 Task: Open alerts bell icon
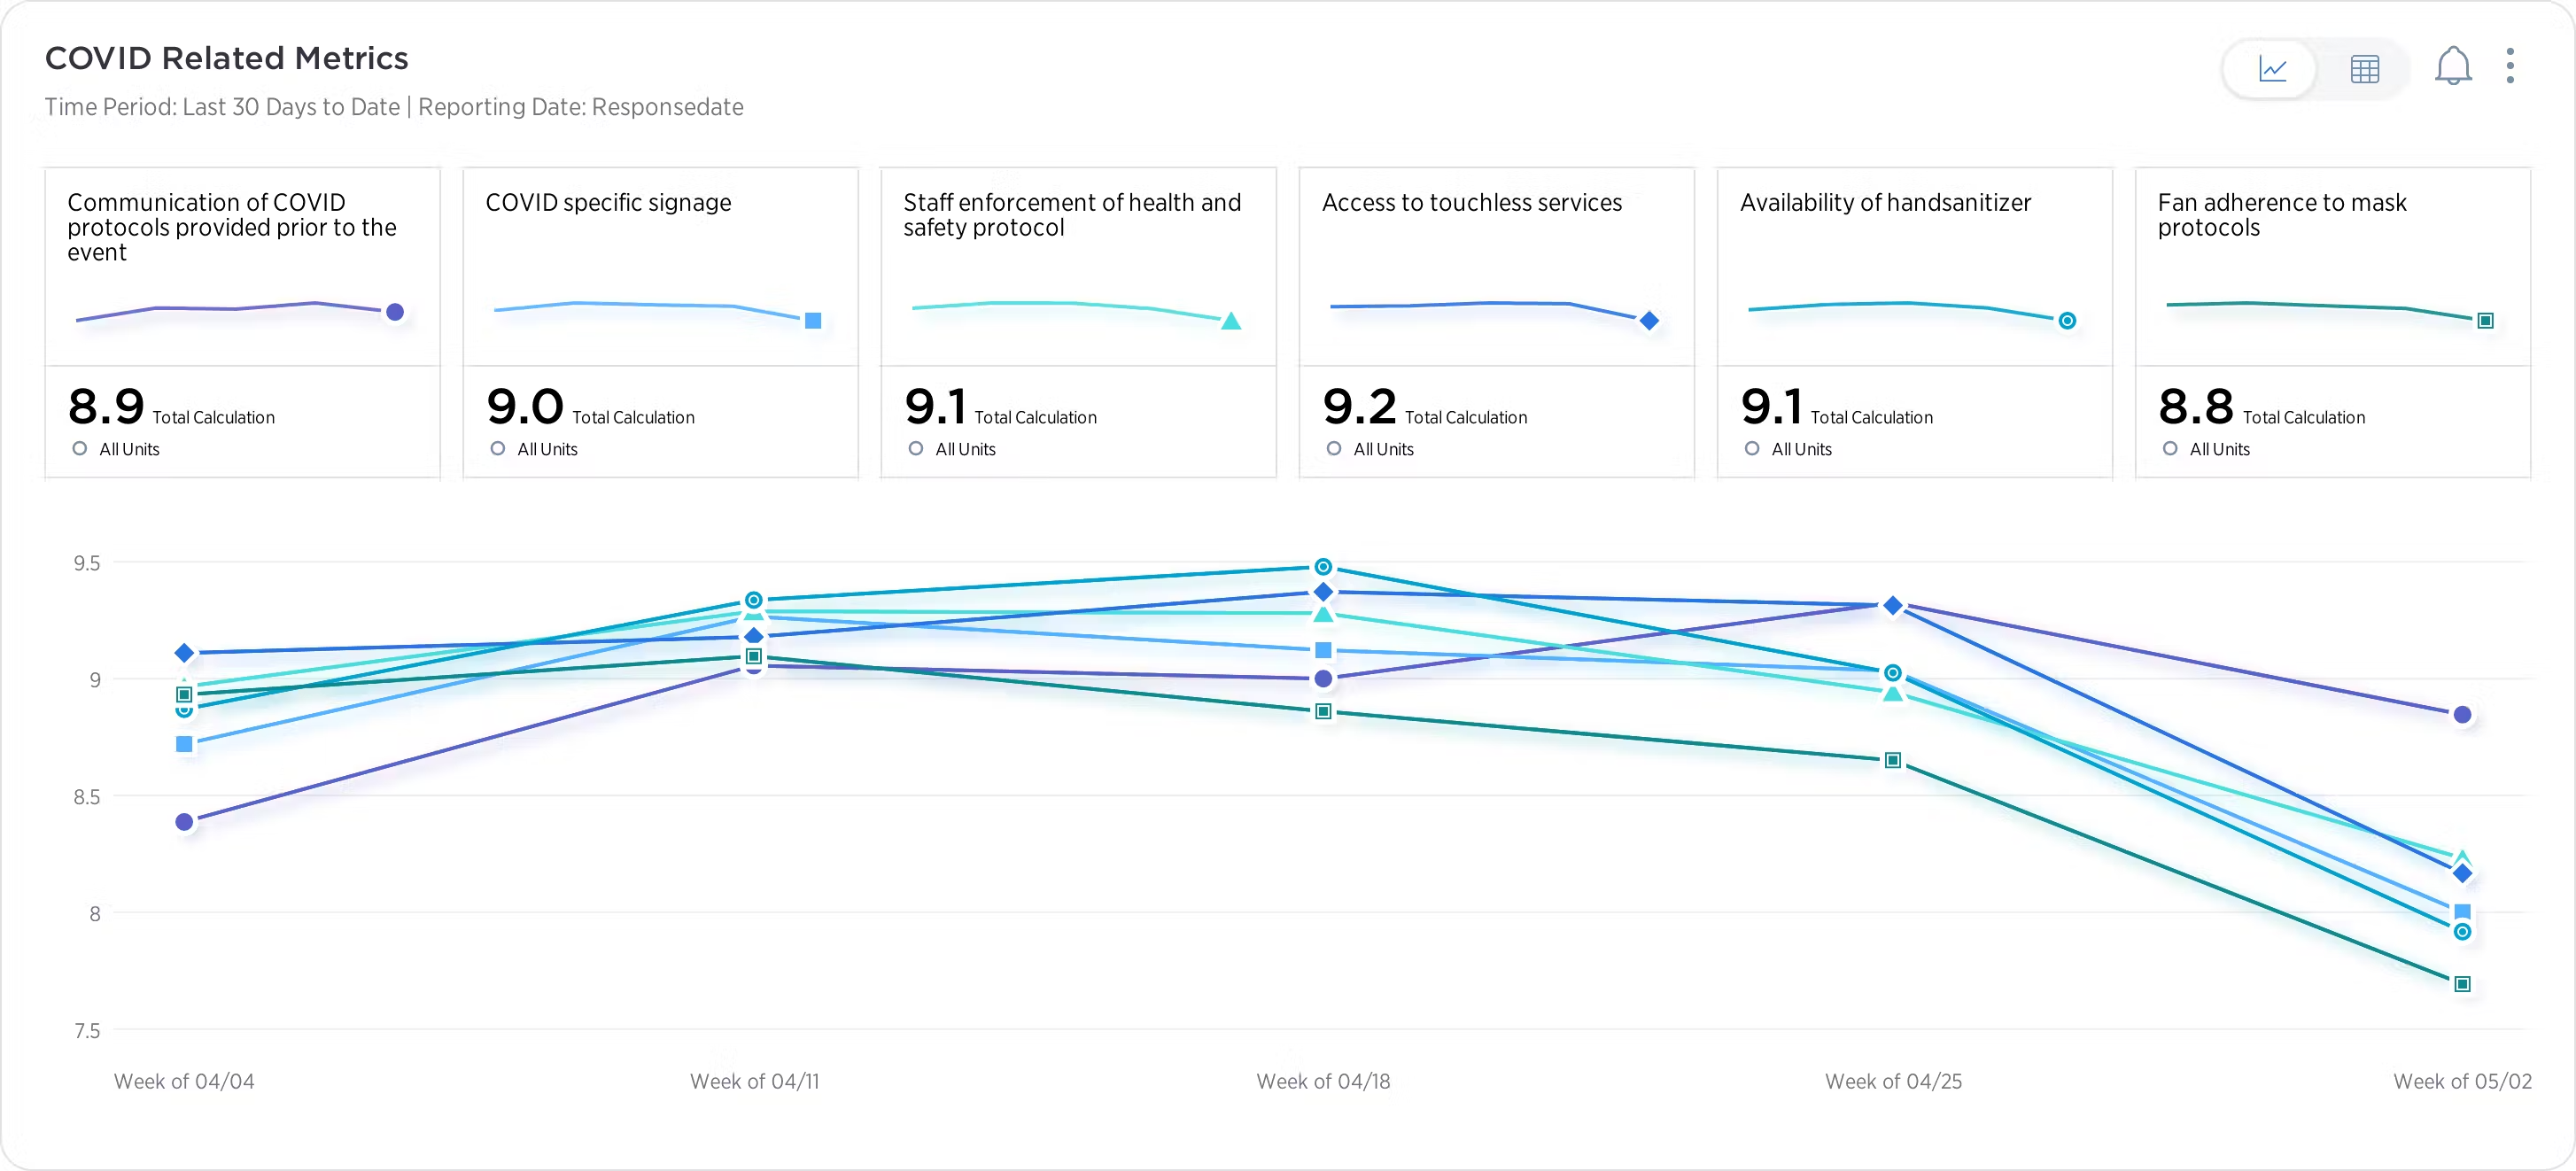click(2452, 67)
